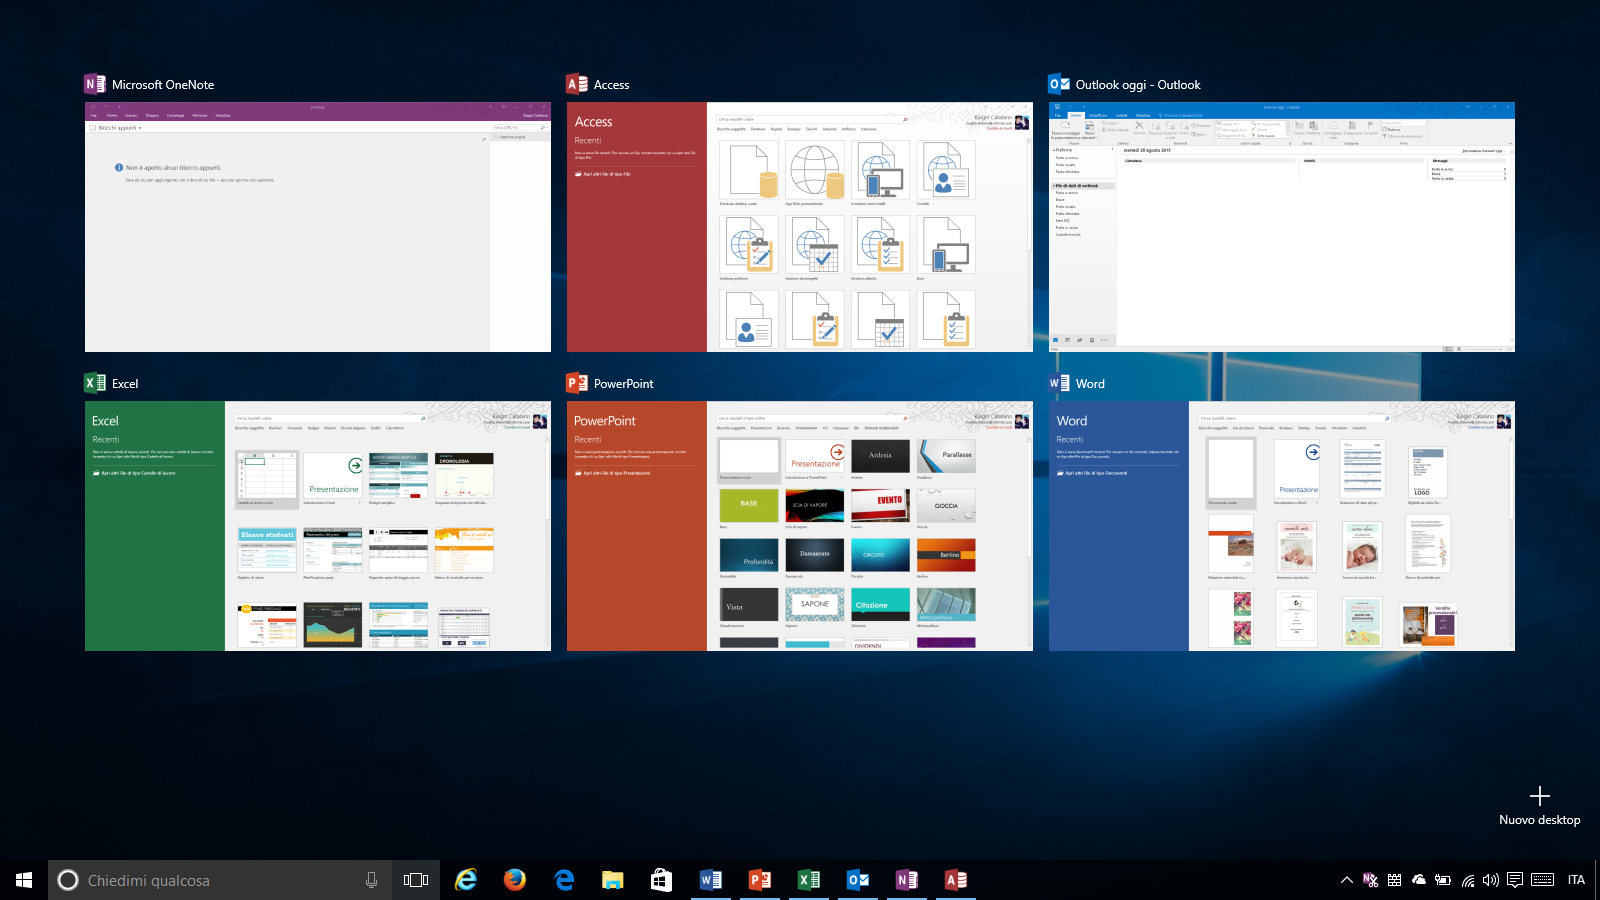Open the Windows Store taskbar icon
Screen dimensions: 1600x900
coord(662,880)
